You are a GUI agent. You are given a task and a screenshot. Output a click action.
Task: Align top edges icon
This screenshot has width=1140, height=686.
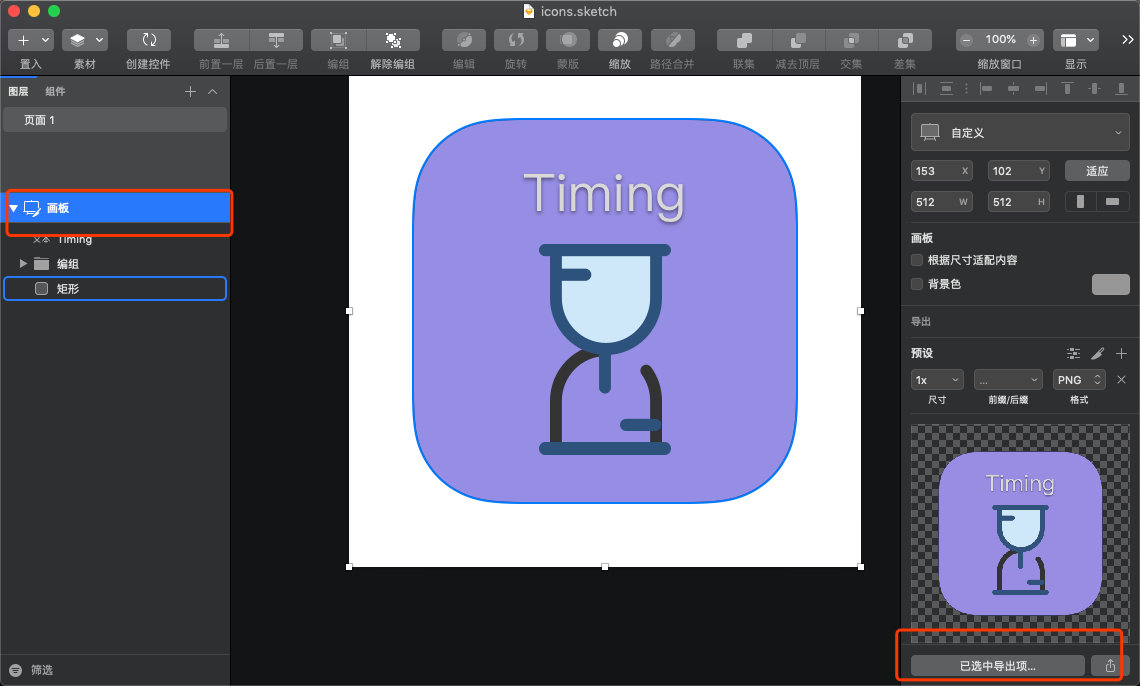point(1067,89)
